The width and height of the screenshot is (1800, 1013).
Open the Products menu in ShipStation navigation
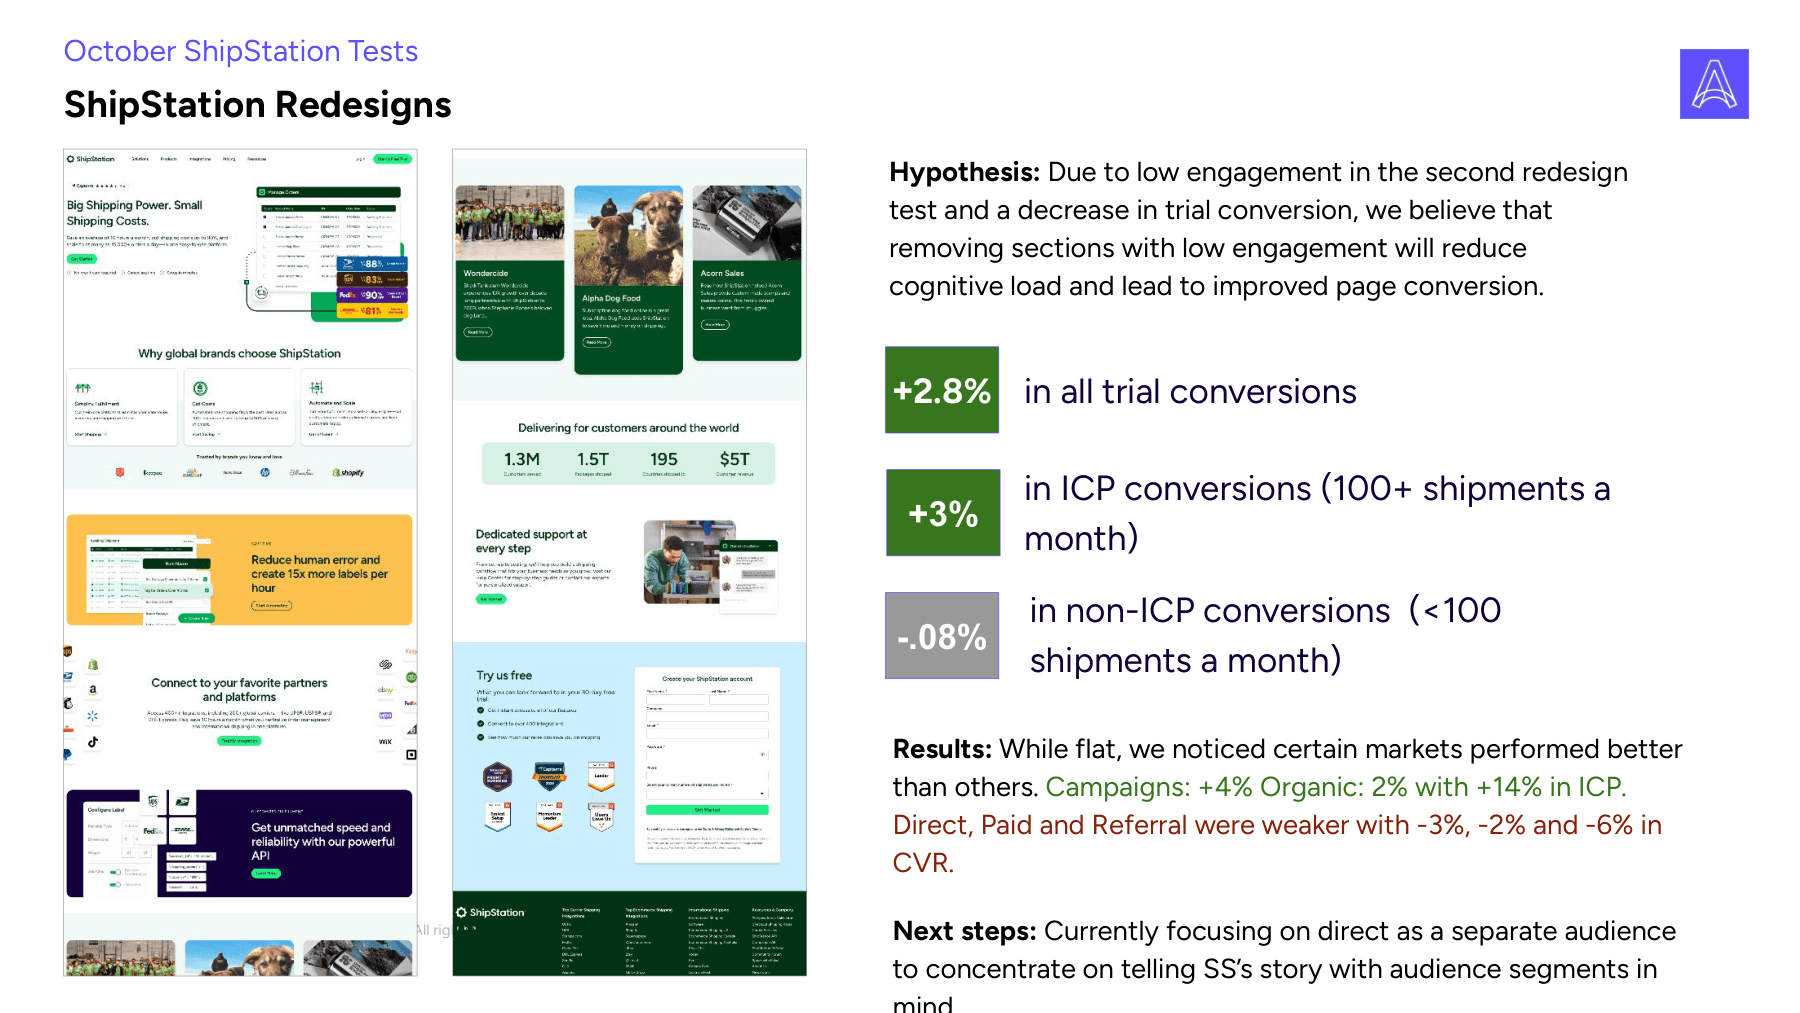tap(169, 159)
